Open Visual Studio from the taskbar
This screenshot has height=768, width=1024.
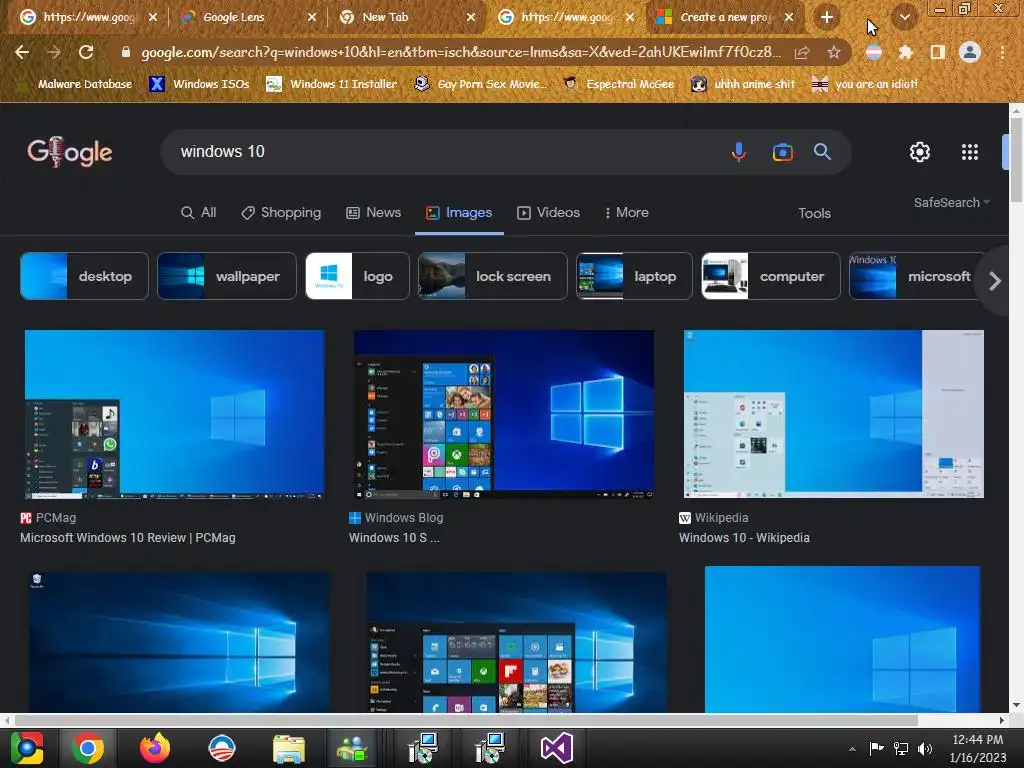click(556, 748)
